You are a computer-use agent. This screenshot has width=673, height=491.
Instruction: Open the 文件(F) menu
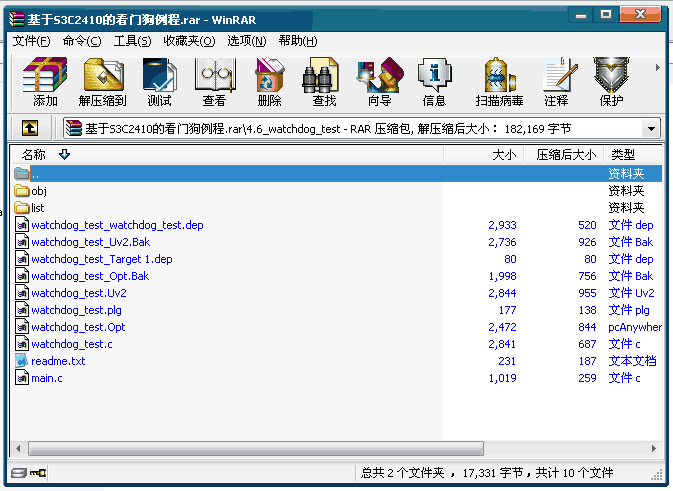[31, 41]
